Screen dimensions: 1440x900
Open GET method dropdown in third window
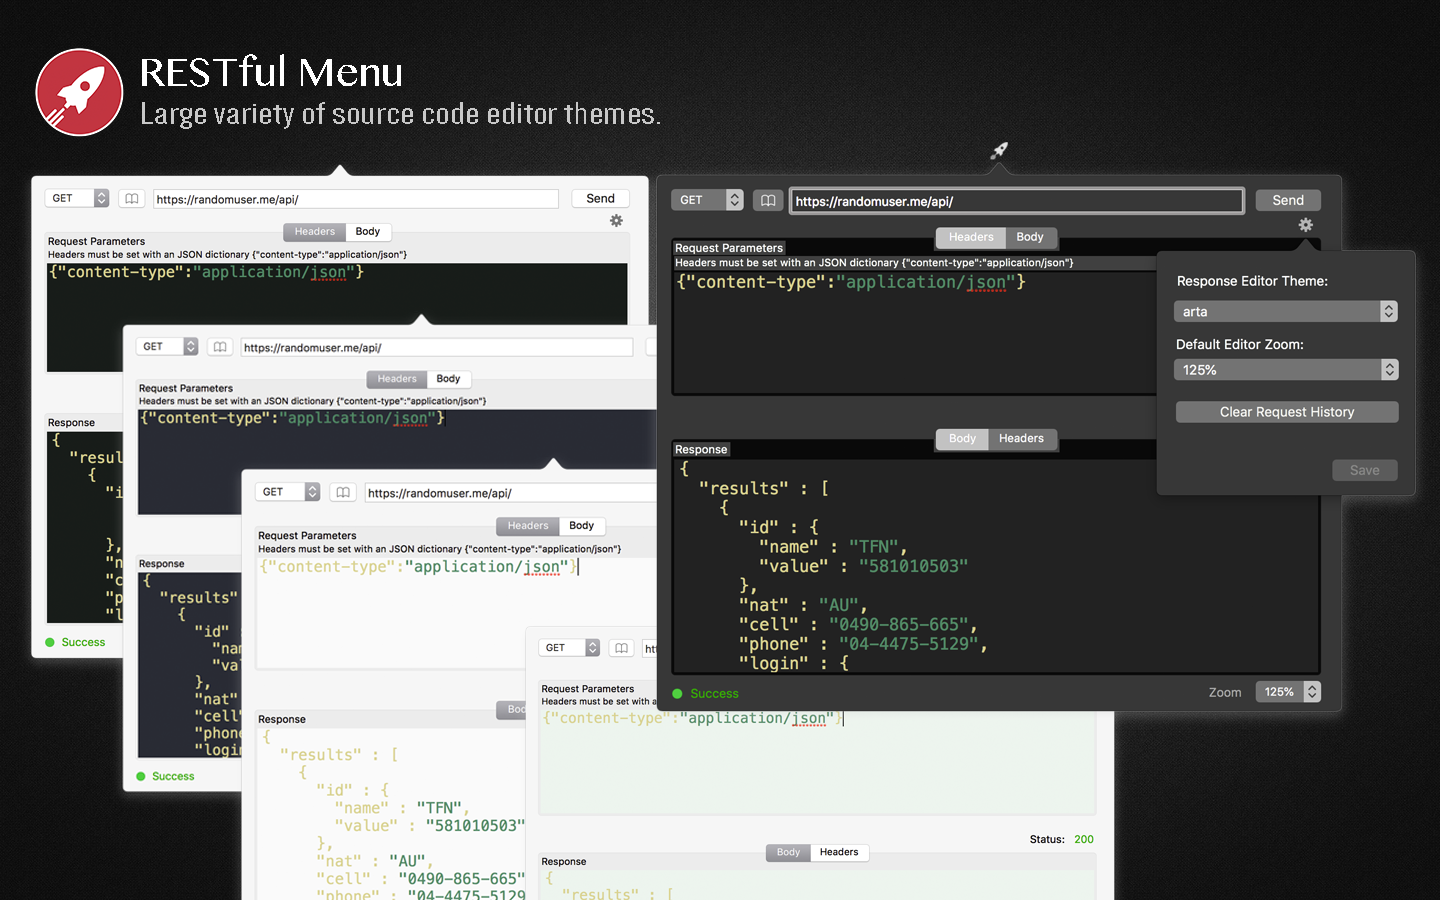pyautogui.click(x=289, y=492)
